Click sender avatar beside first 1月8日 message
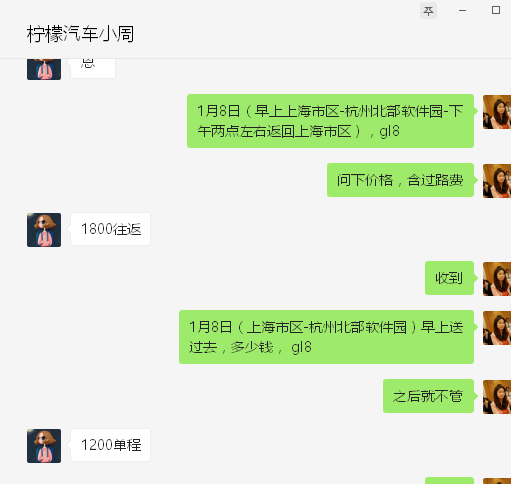 497,112
